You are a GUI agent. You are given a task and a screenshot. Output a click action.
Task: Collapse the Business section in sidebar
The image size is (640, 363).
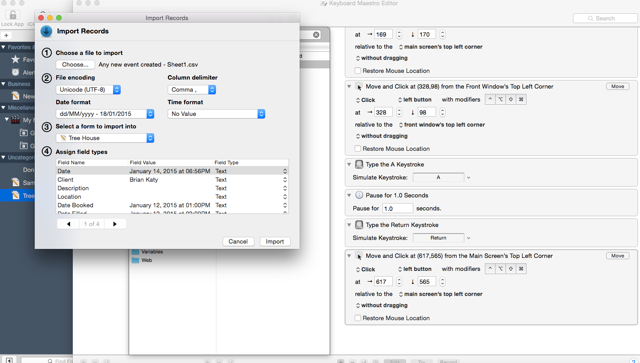coord(3,84)
